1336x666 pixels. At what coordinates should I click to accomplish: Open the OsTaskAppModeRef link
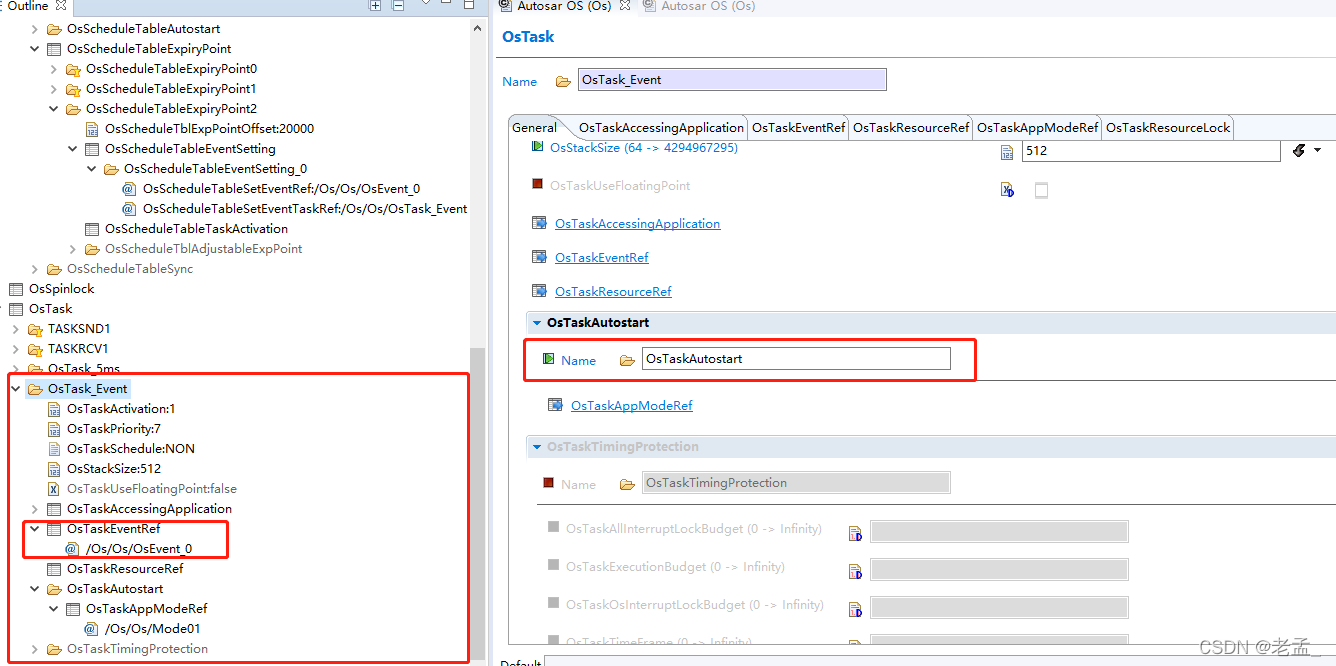click(632, 405)
